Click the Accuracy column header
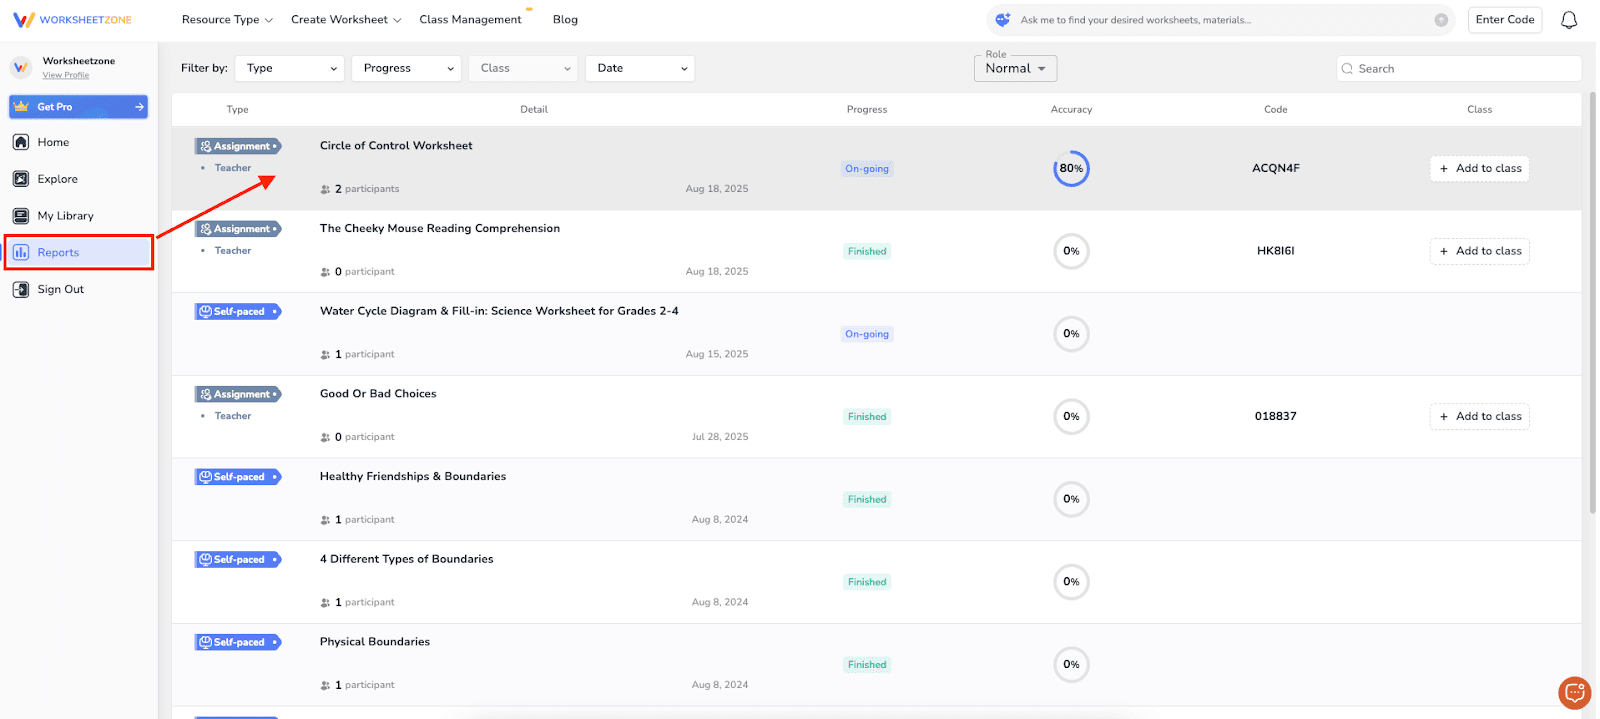The image size is (1600, 719). tap(1071, 110)
